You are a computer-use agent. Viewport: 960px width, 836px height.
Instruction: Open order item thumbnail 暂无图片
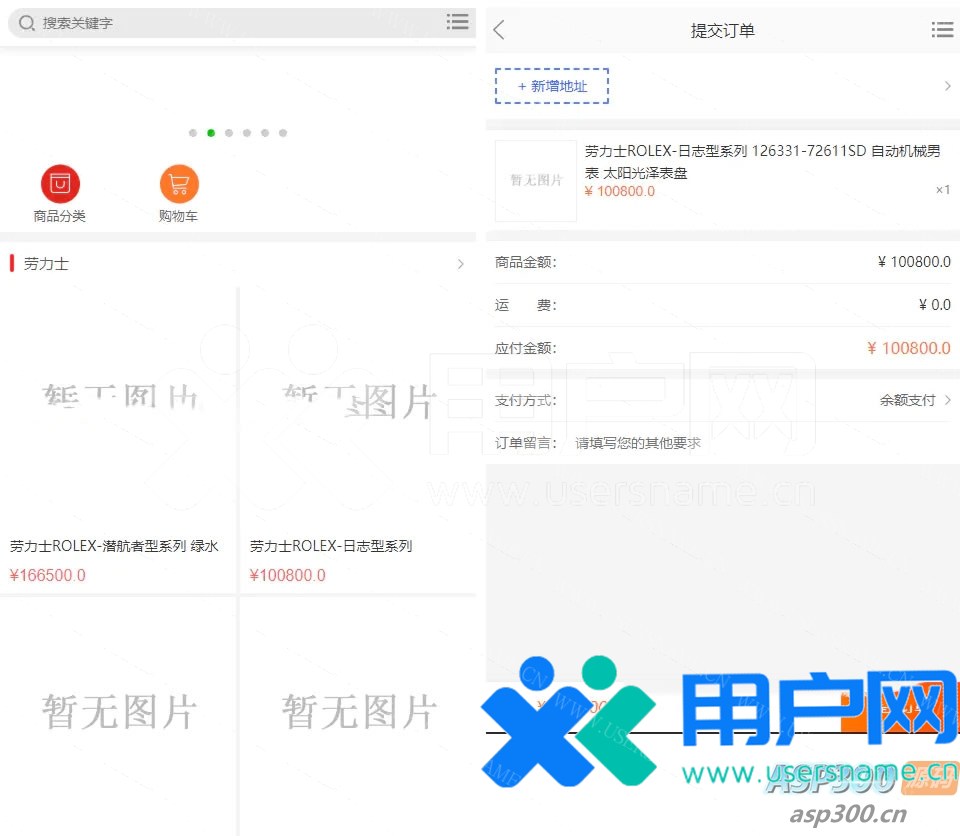tap(536, 181)
